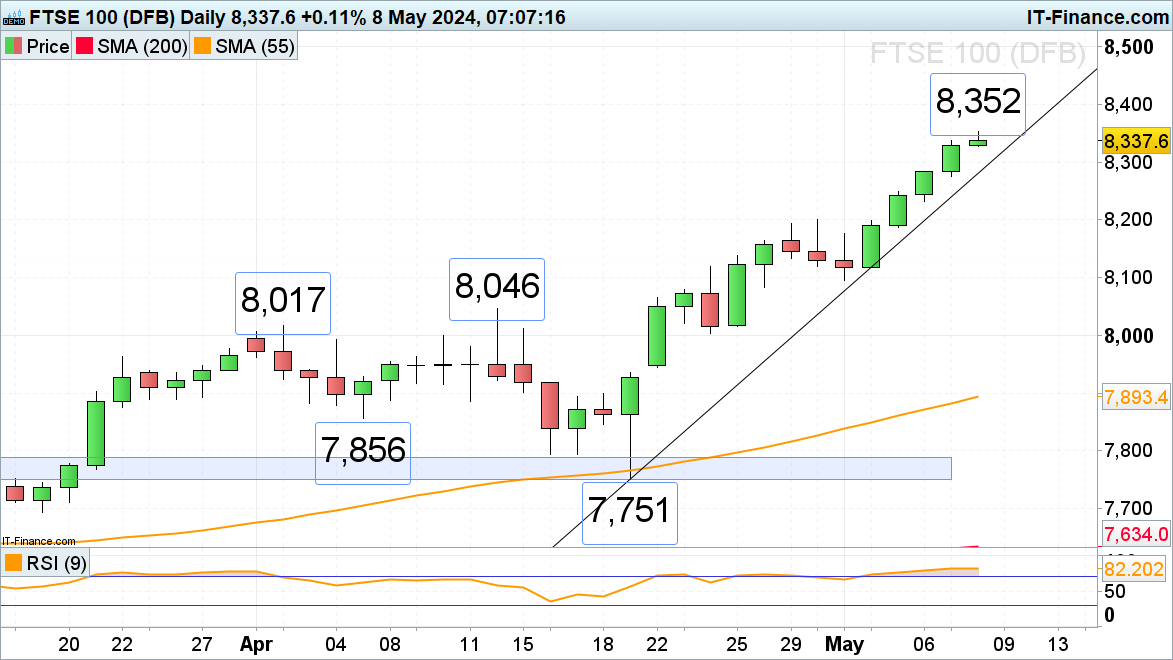Image resolution: width=1173 pixels, height=660 pixels.
Task: Click the RSI value tag 82.202
Action: [1134, 569]
